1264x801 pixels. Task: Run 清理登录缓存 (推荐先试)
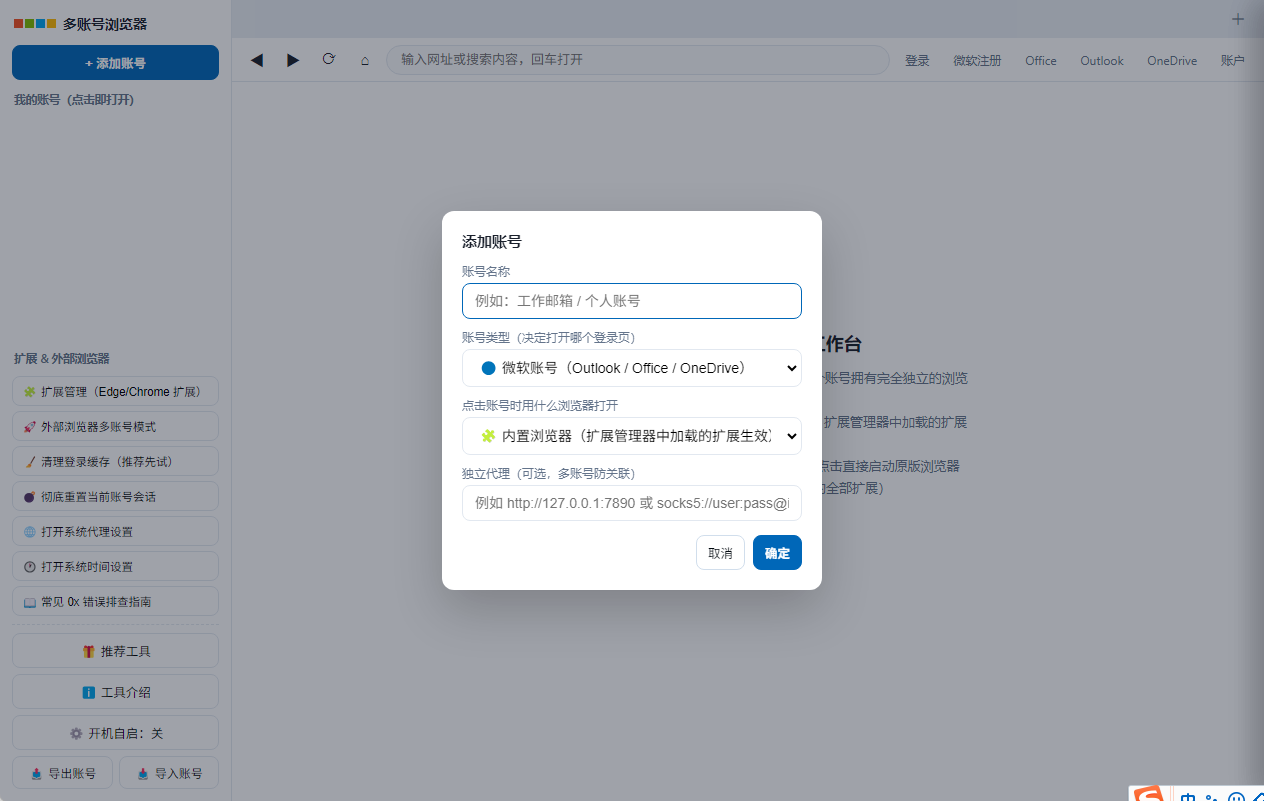click(115, 462)
